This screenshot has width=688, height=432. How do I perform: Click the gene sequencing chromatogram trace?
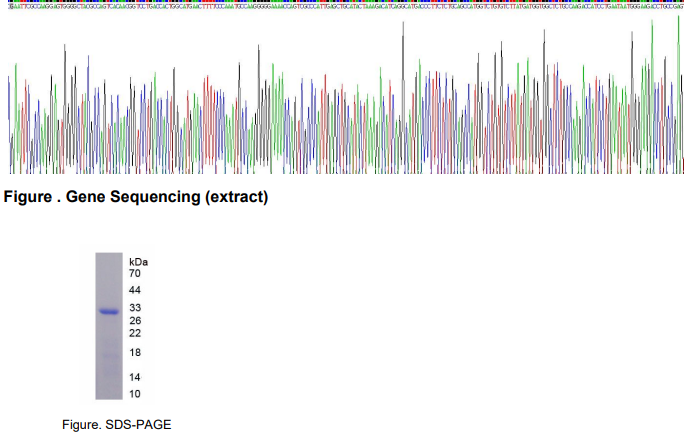coord(344,100)
